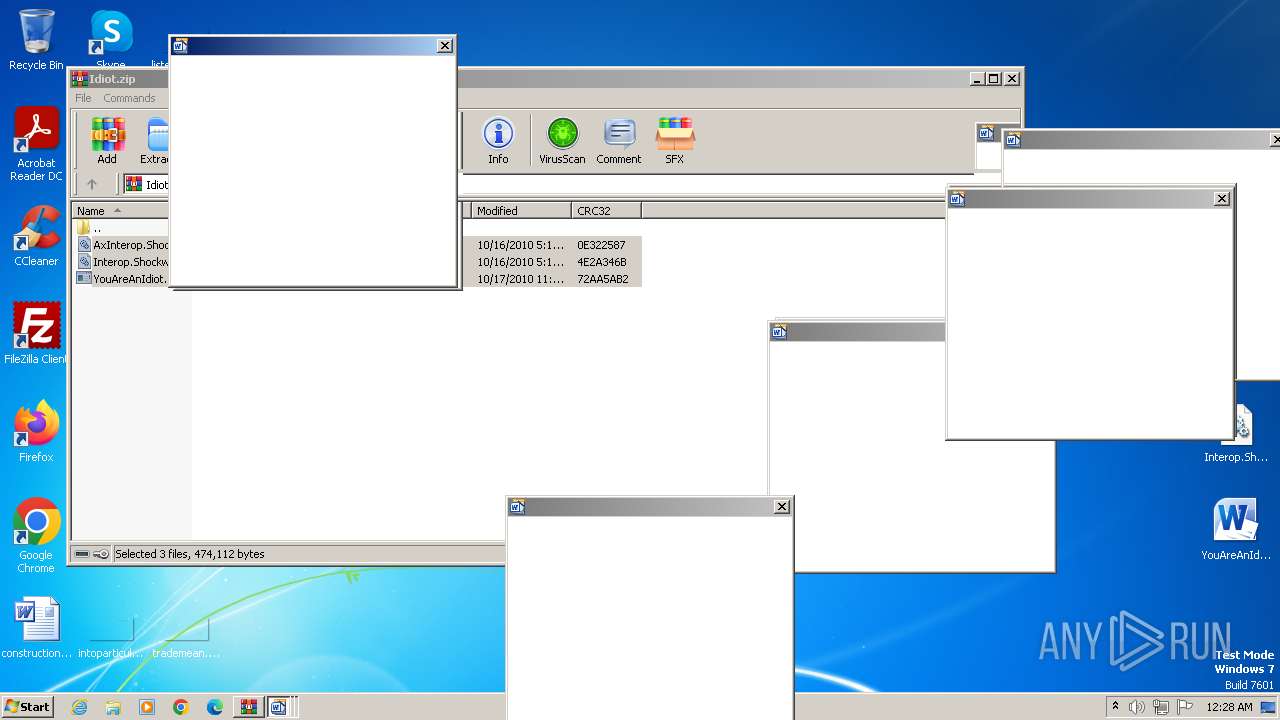Sort by the Name column header
The image size is (1280, 720).
coord(120,211)
